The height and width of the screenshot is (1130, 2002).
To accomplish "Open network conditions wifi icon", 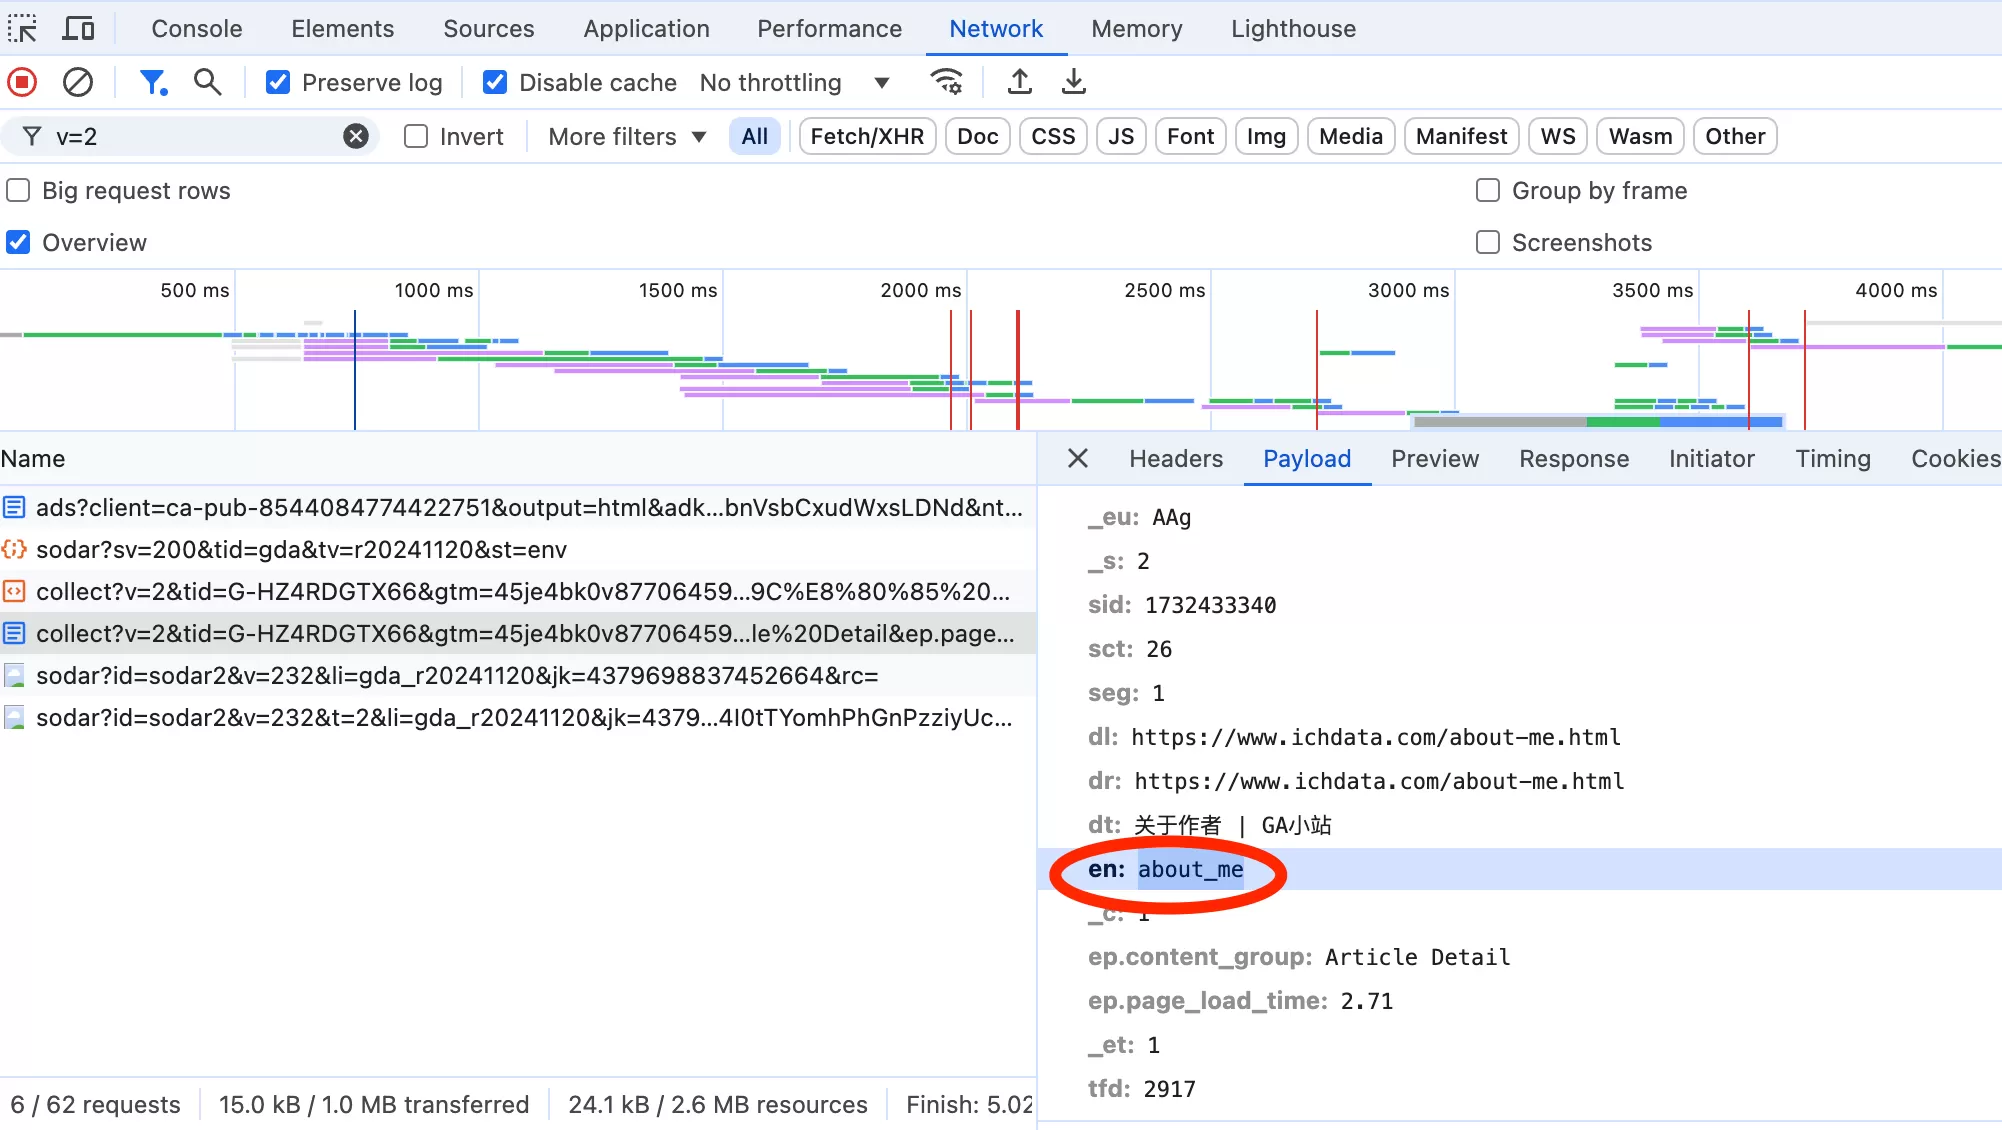I will [x=946, y=82].
